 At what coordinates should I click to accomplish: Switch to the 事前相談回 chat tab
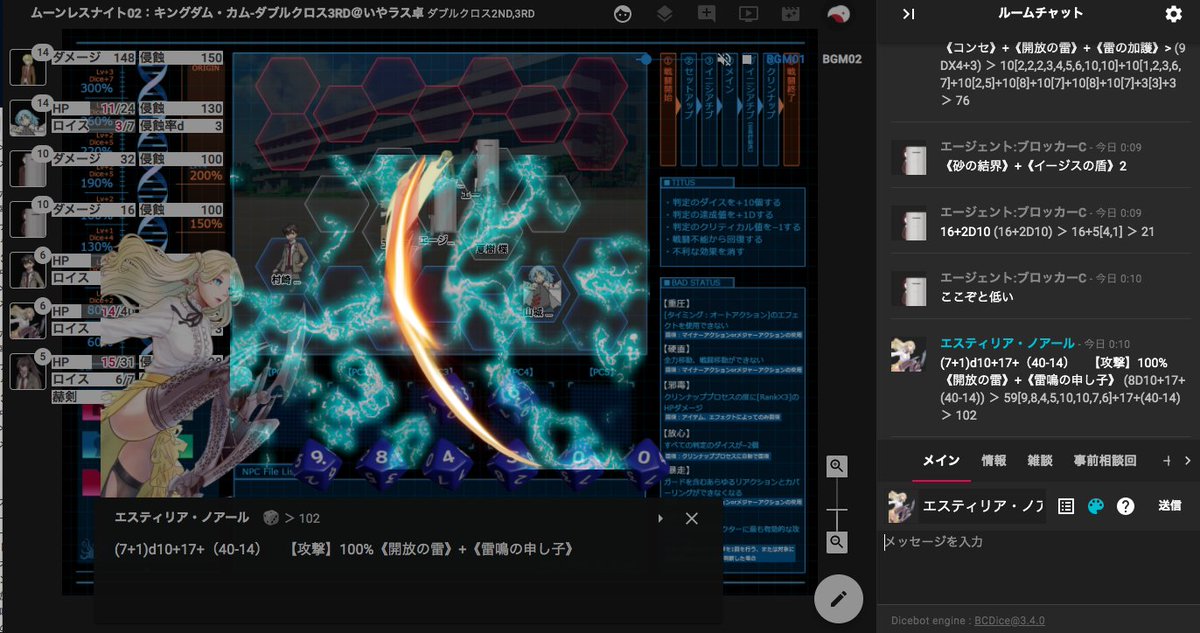point(1105,461)
